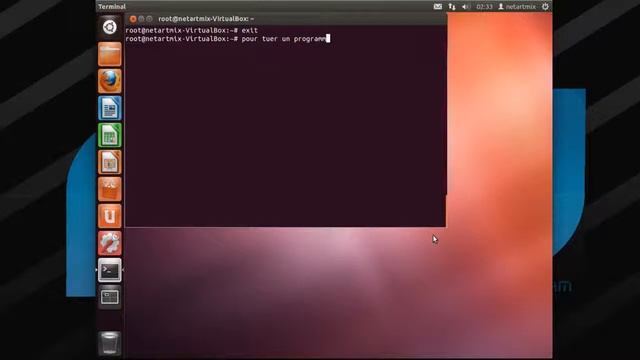Viewport: 640px width, 360px height.
Task: Open the power session menu icon
Action: (x=545, y=7)
